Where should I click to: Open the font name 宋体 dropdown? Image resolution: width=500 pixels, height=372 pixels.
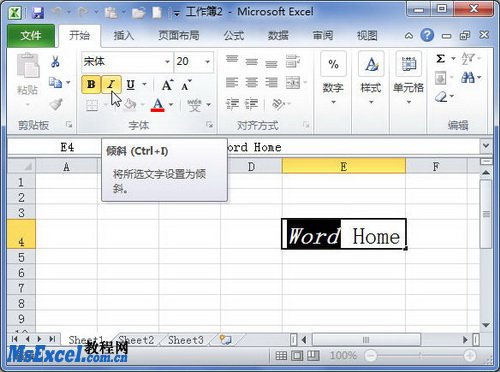pos(167,62)
